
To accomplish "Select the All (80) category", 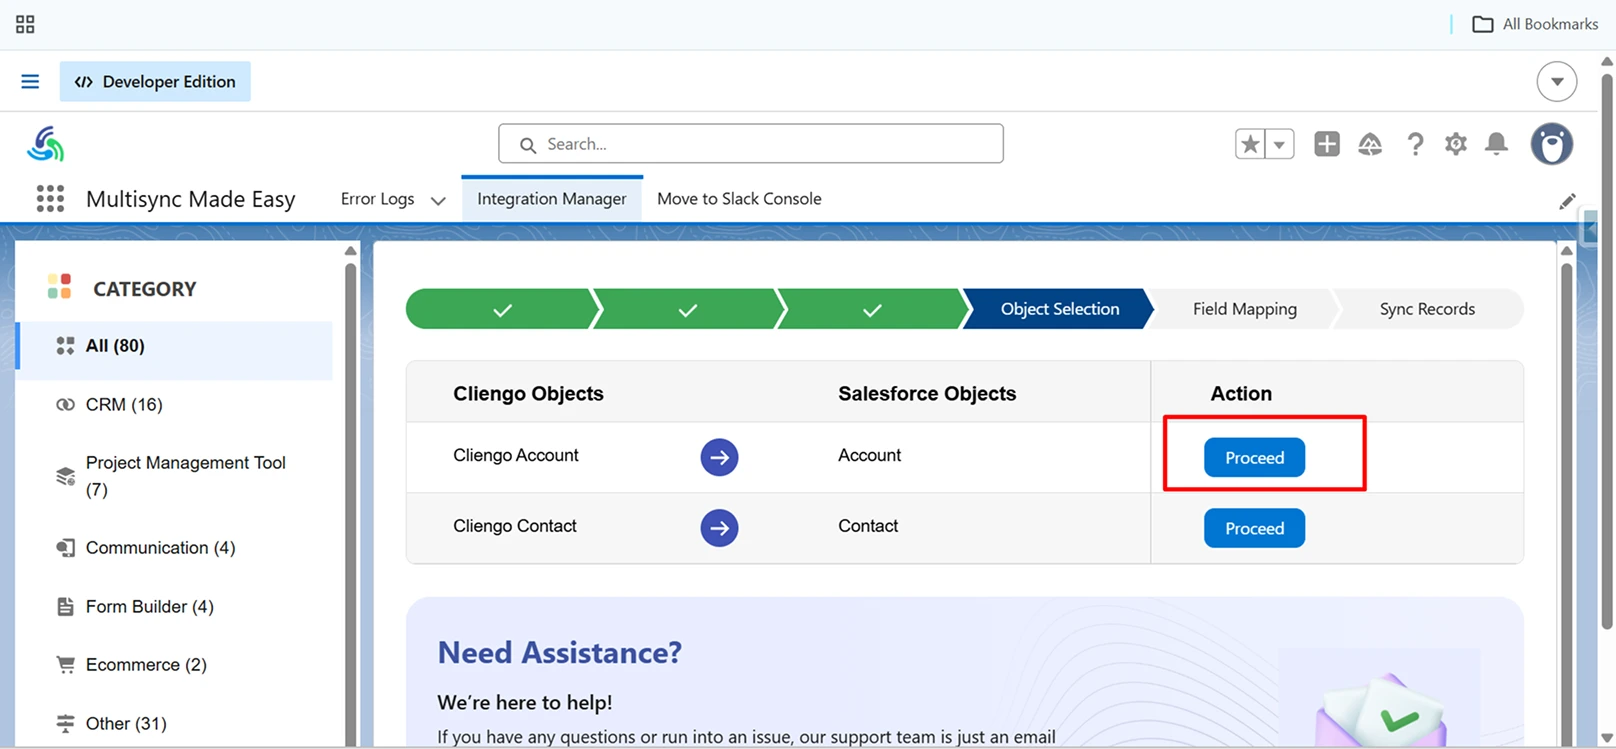I will pos(175,346).
